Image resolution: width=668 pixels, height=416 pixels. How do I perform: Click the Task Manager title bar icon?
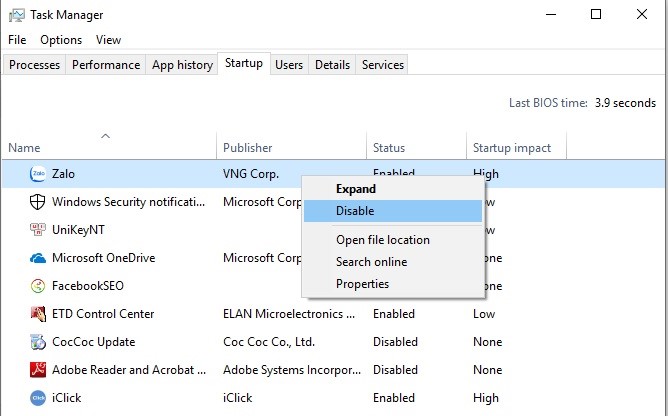(x=17, y=15)
